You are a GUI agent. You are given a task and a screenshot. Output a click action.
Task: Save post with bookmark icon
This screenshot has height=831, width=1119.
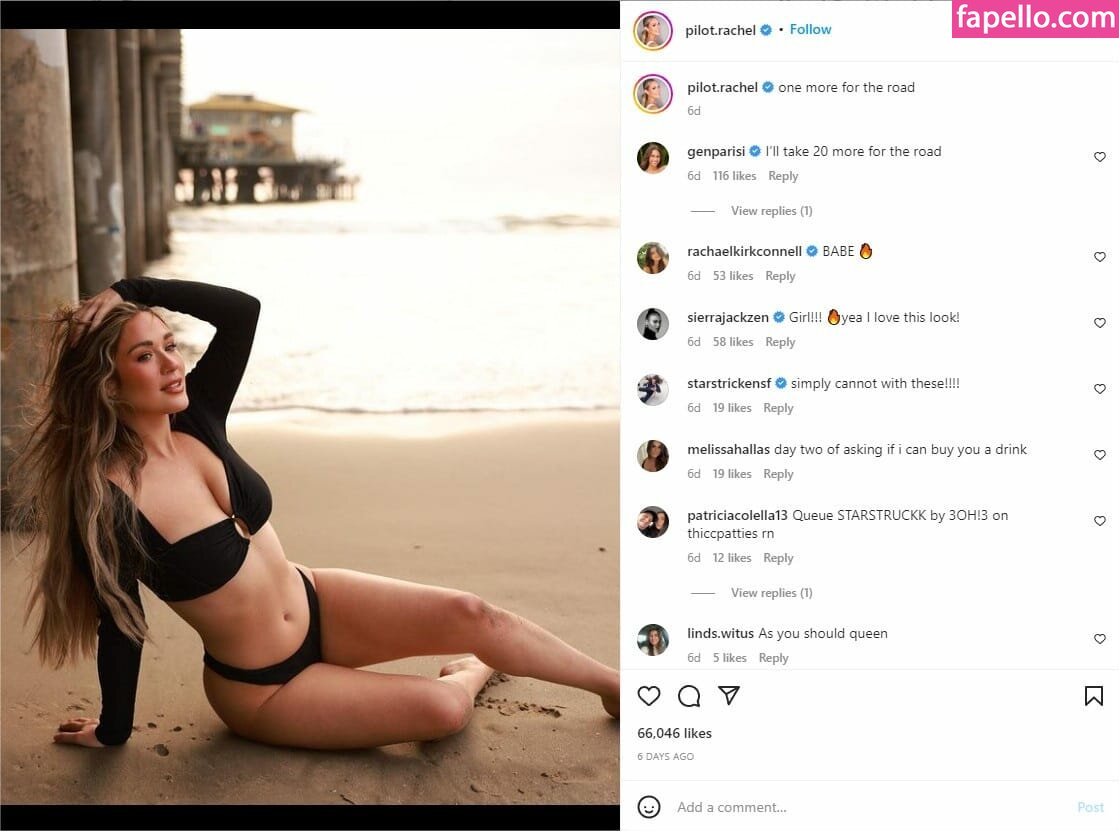(1093, 695)
